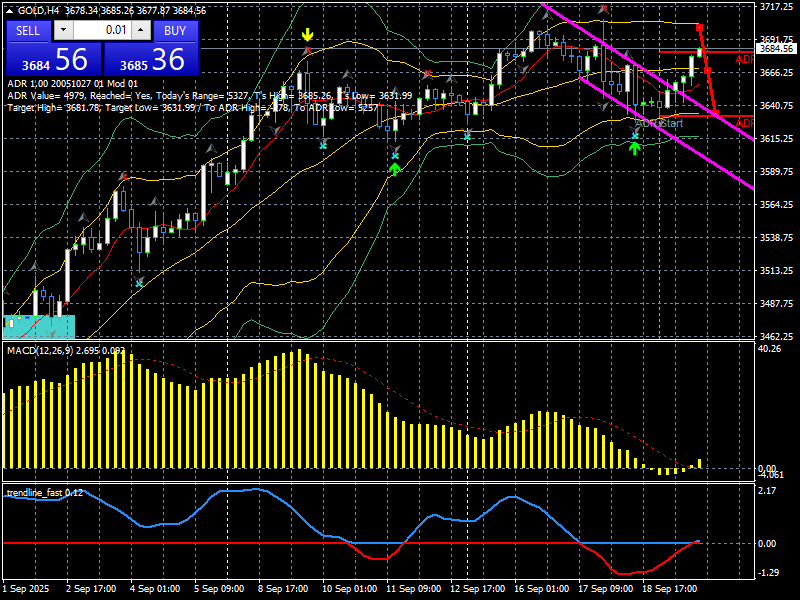This screenshot has height=600, width=800.
Task: Select the green up arrow near 17 Sep
Action: click(634, 148)
